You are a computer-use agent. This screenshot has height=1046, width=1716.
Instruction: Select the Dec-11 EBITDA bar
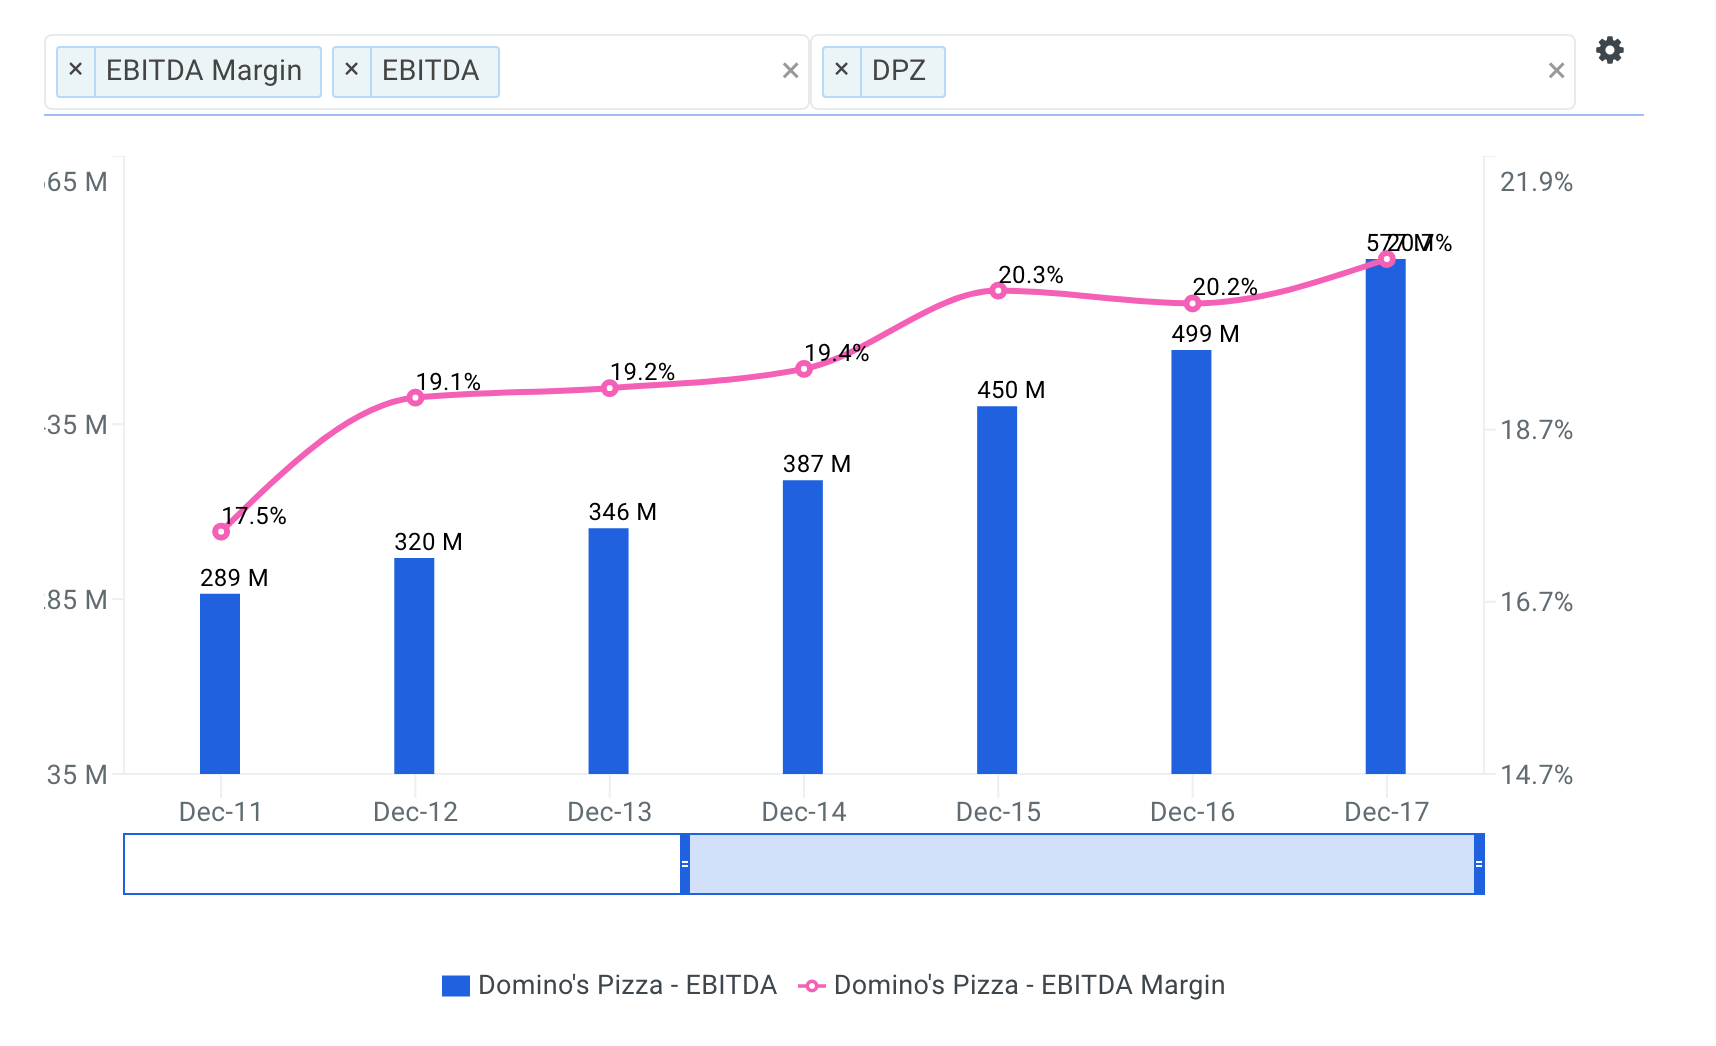(220, 684)
